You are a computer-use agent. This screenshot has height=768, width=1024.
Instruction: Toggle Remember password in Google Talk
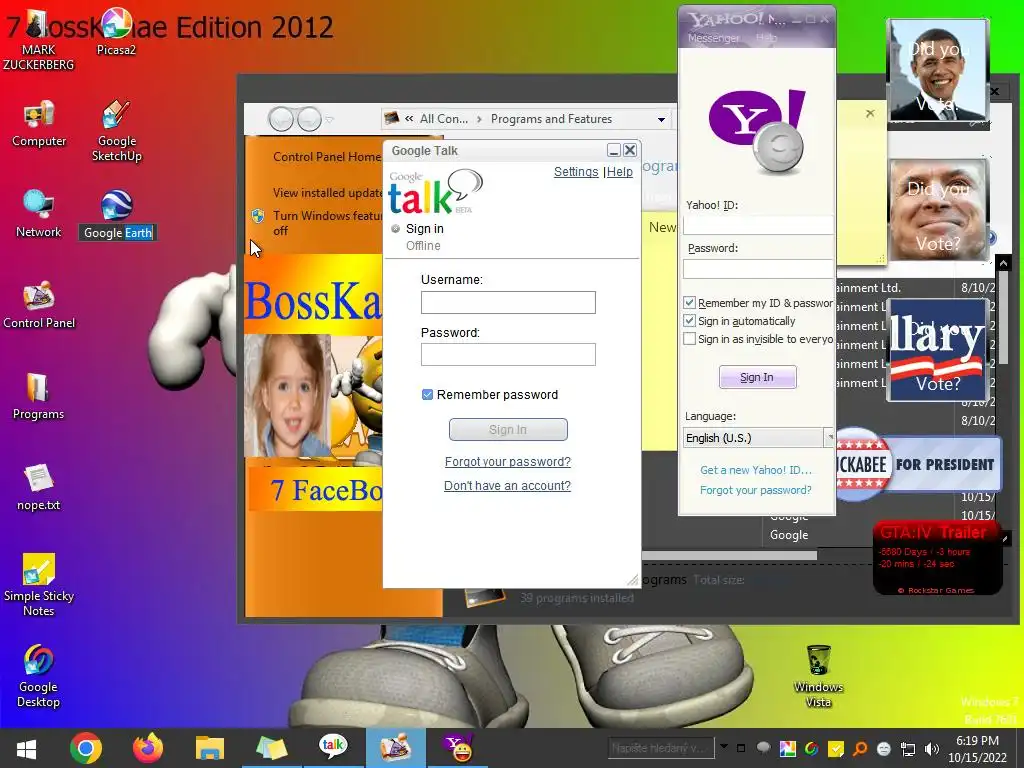coord(427,394)
